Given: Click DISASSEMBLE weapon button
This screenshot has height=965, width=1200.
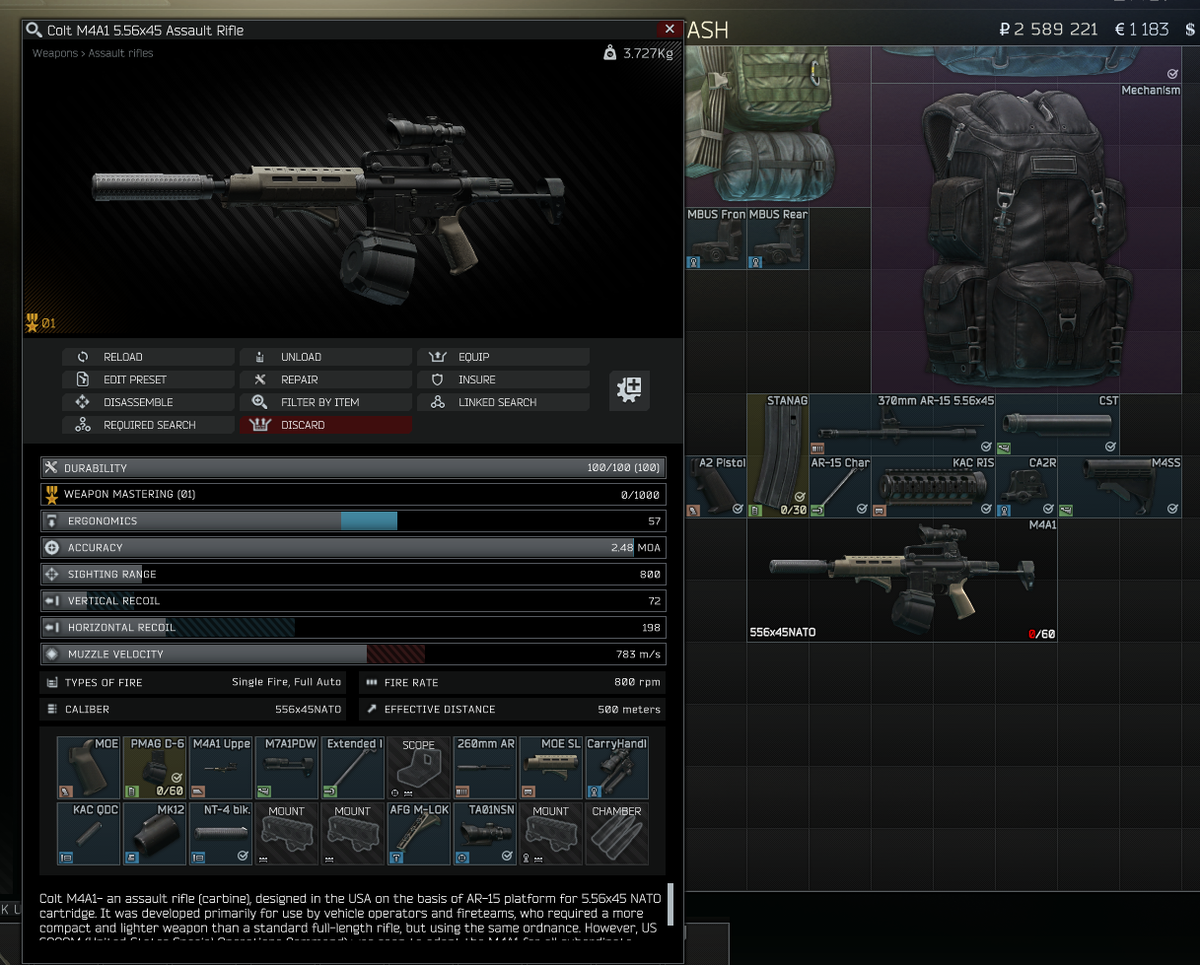Looking at the screenshot, I should [x=148, y=402].
